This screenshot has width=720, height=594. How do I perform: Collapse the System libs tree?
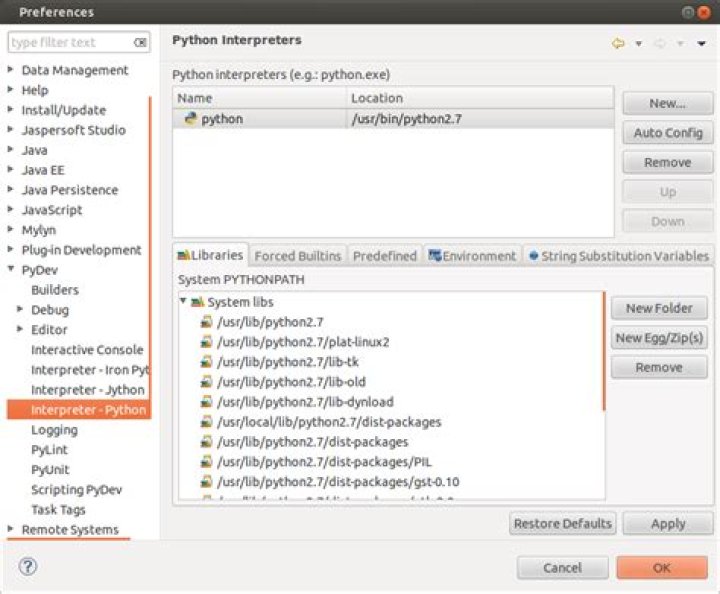click(x=183, y=301)
